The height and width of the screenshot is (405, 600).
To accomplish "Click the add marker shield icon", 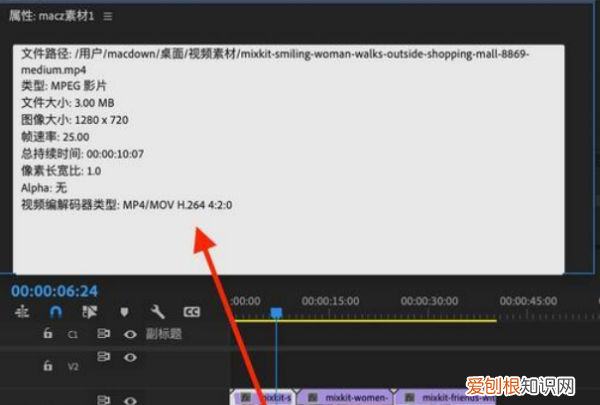I will [124, 312].
